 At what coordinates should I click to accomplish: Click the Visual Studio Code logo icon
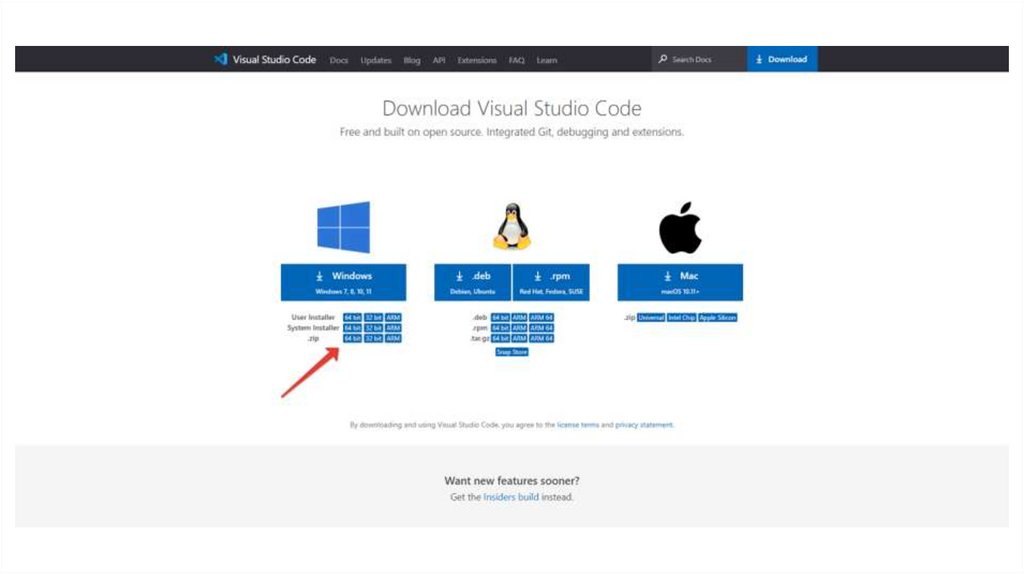coord(221,59)
